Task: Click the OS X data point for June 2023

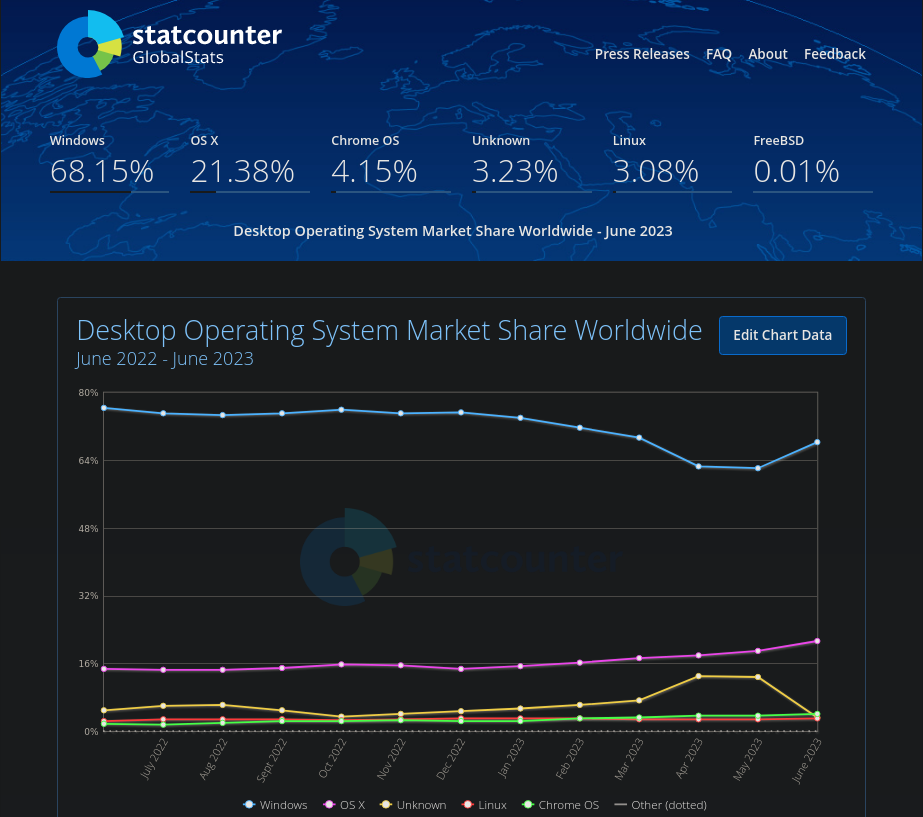Action: click(x=817, y=641)
